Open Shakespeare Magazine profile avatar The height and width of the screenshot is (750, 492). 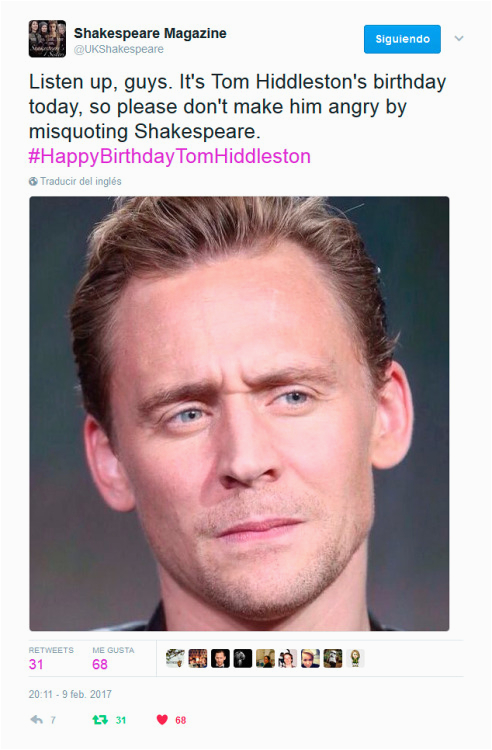pyautogui.click(x=47, y=39)
